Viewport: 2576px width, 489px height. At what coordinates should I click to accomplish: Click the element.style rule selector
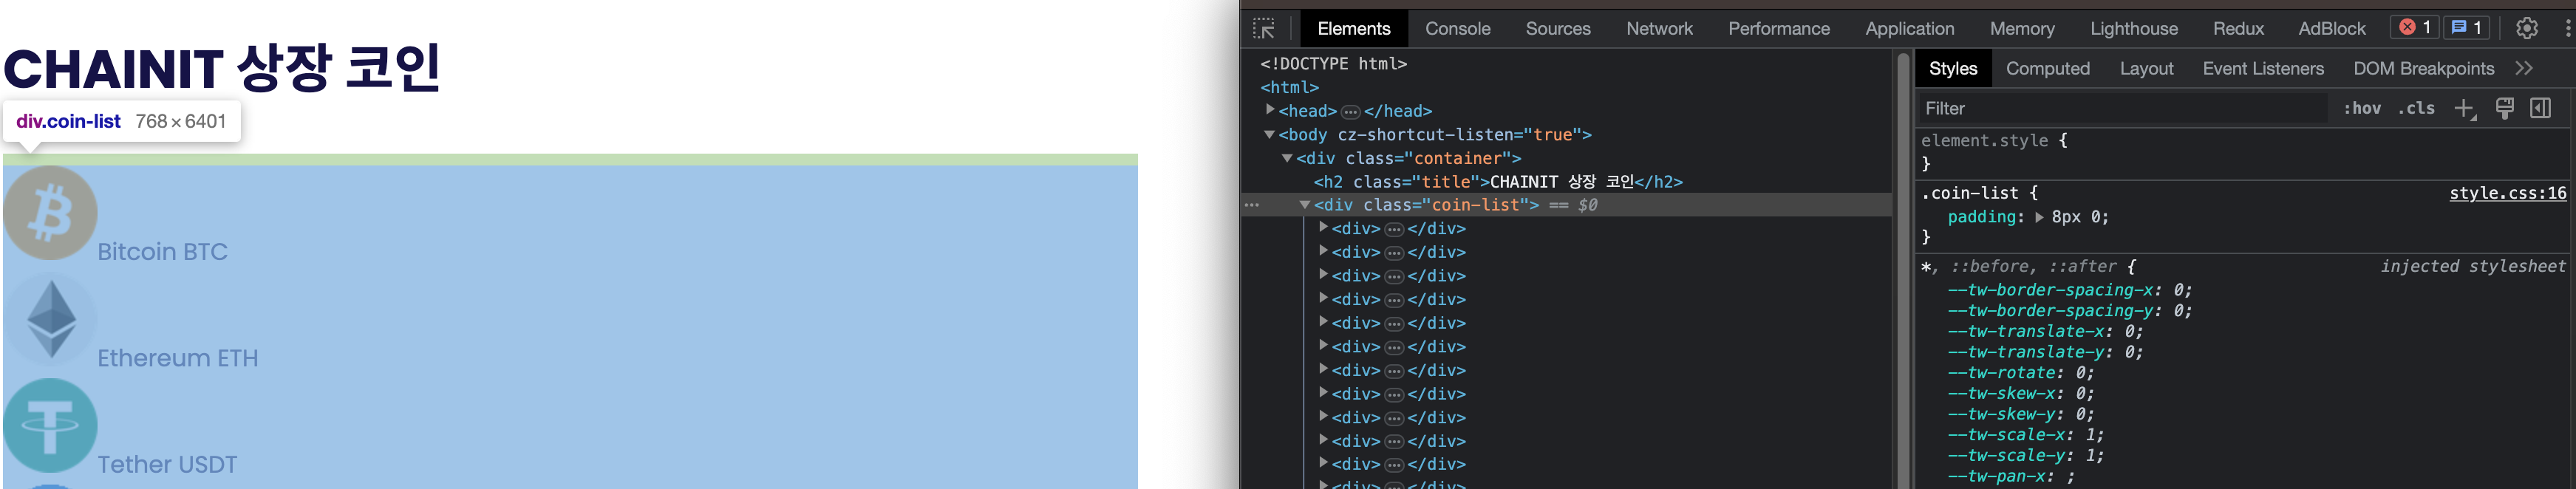[x=1984, y=141]
